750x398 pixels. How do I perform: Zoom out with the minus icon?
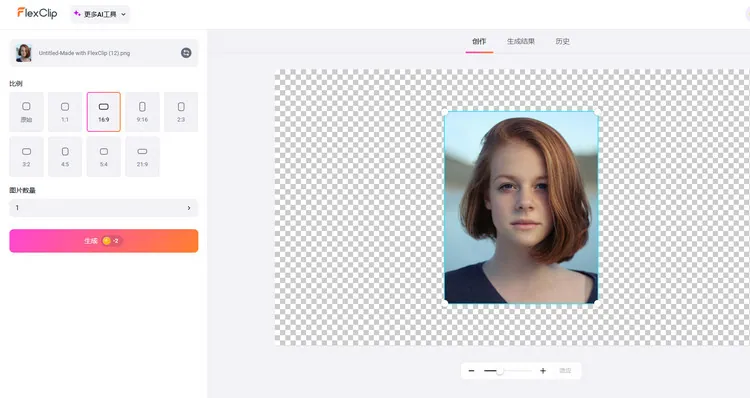pos(471,371)
